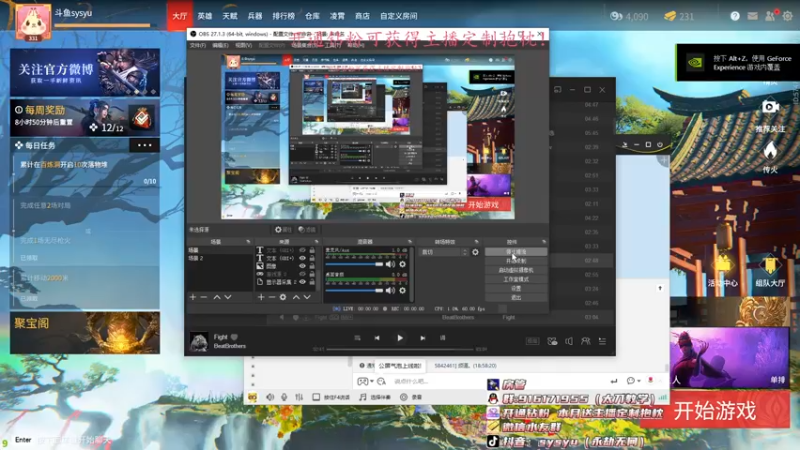Move selected scene up

click(x=217, y=297)
